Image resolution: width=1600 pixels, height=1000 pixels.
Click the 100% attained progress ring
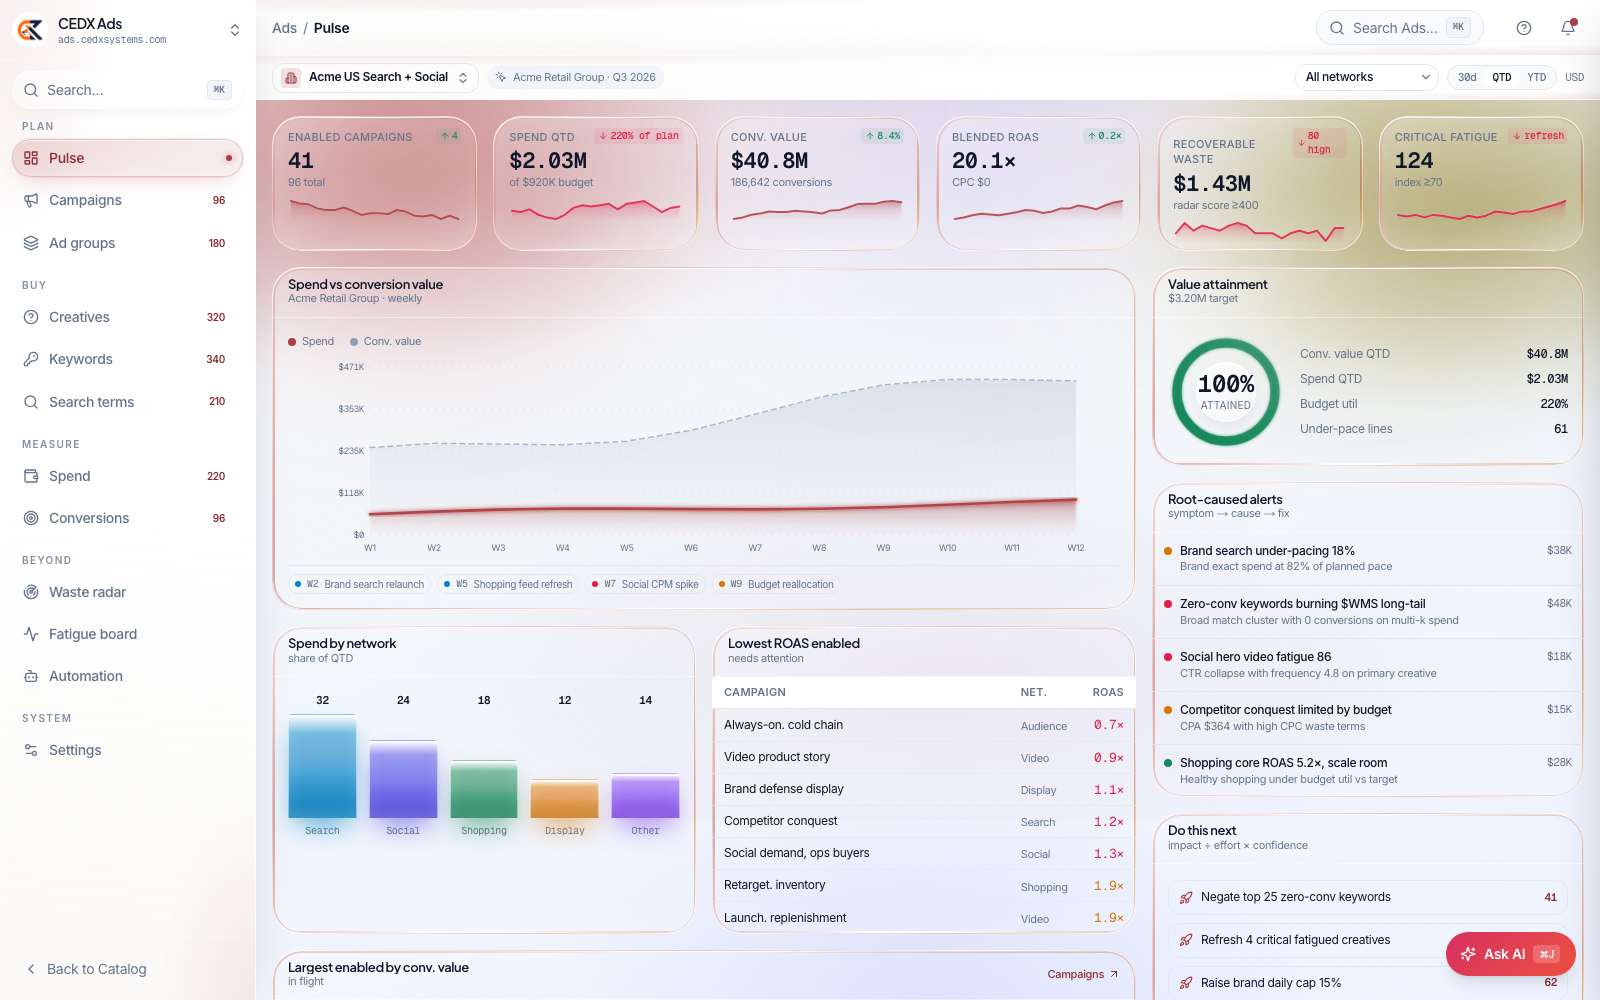[1226, 392]
